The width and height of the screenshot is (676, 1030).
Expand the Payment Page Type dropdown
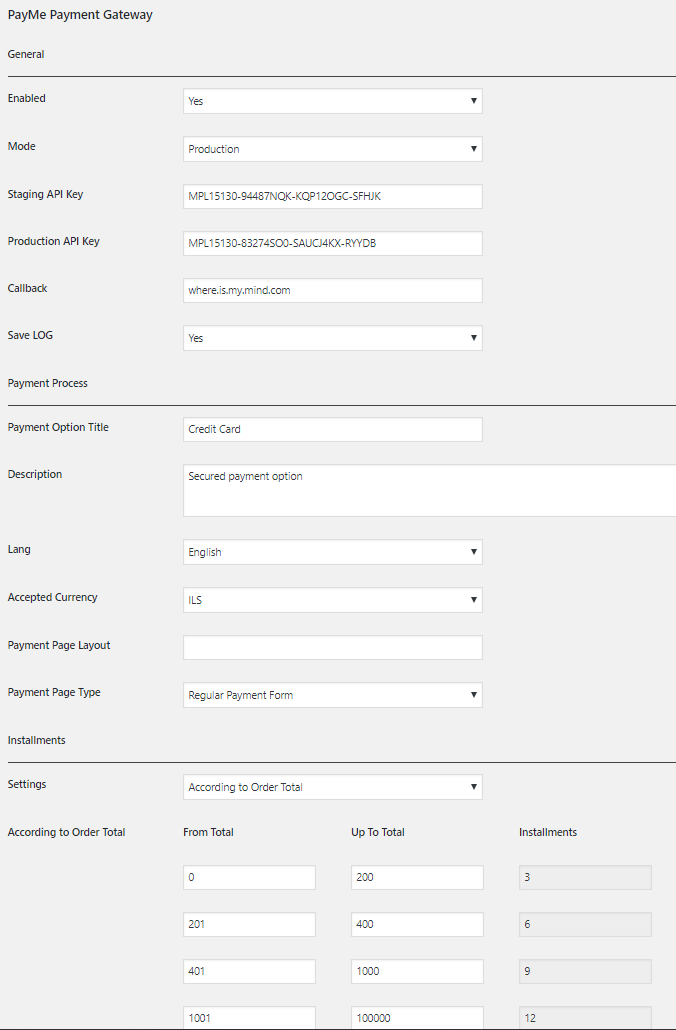click(332, 695)
